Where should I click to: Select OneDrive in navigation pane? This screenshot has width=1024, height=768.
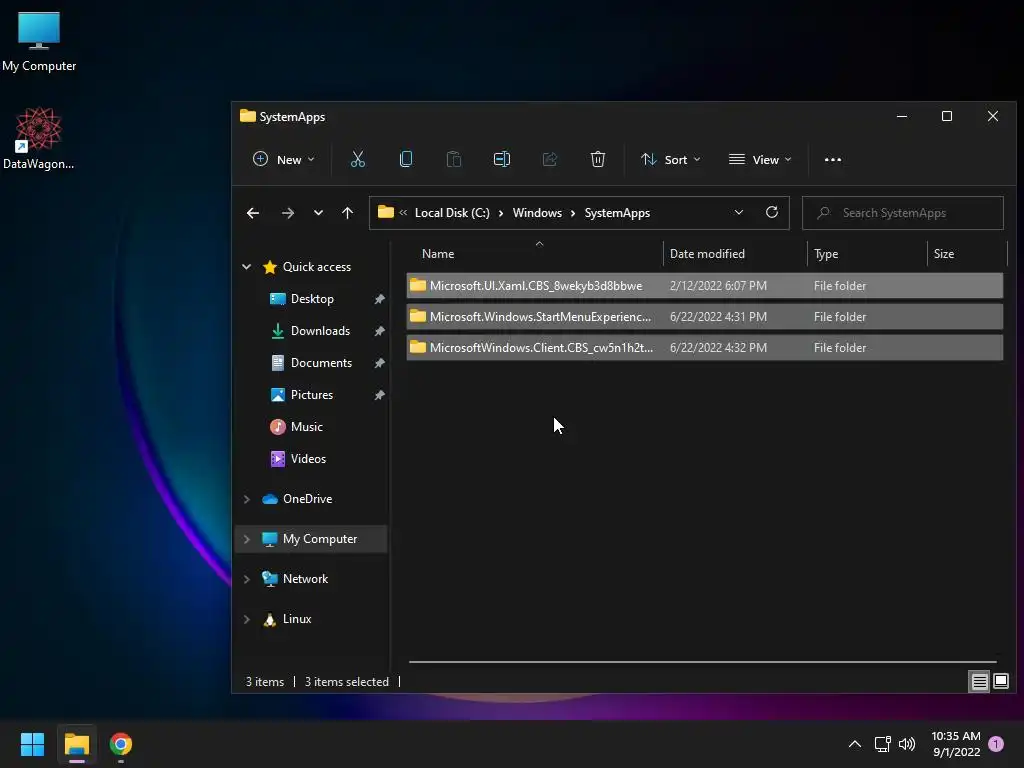307,499
